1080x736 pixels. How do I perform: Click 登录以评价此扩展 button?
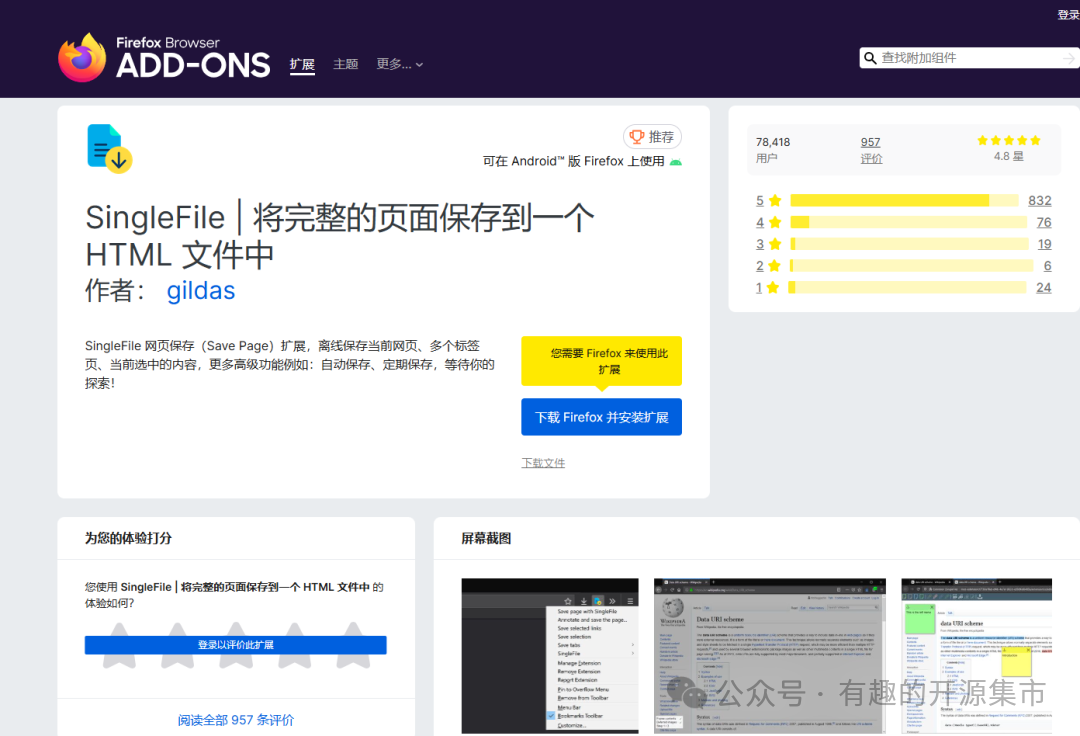tap(235, 645)
